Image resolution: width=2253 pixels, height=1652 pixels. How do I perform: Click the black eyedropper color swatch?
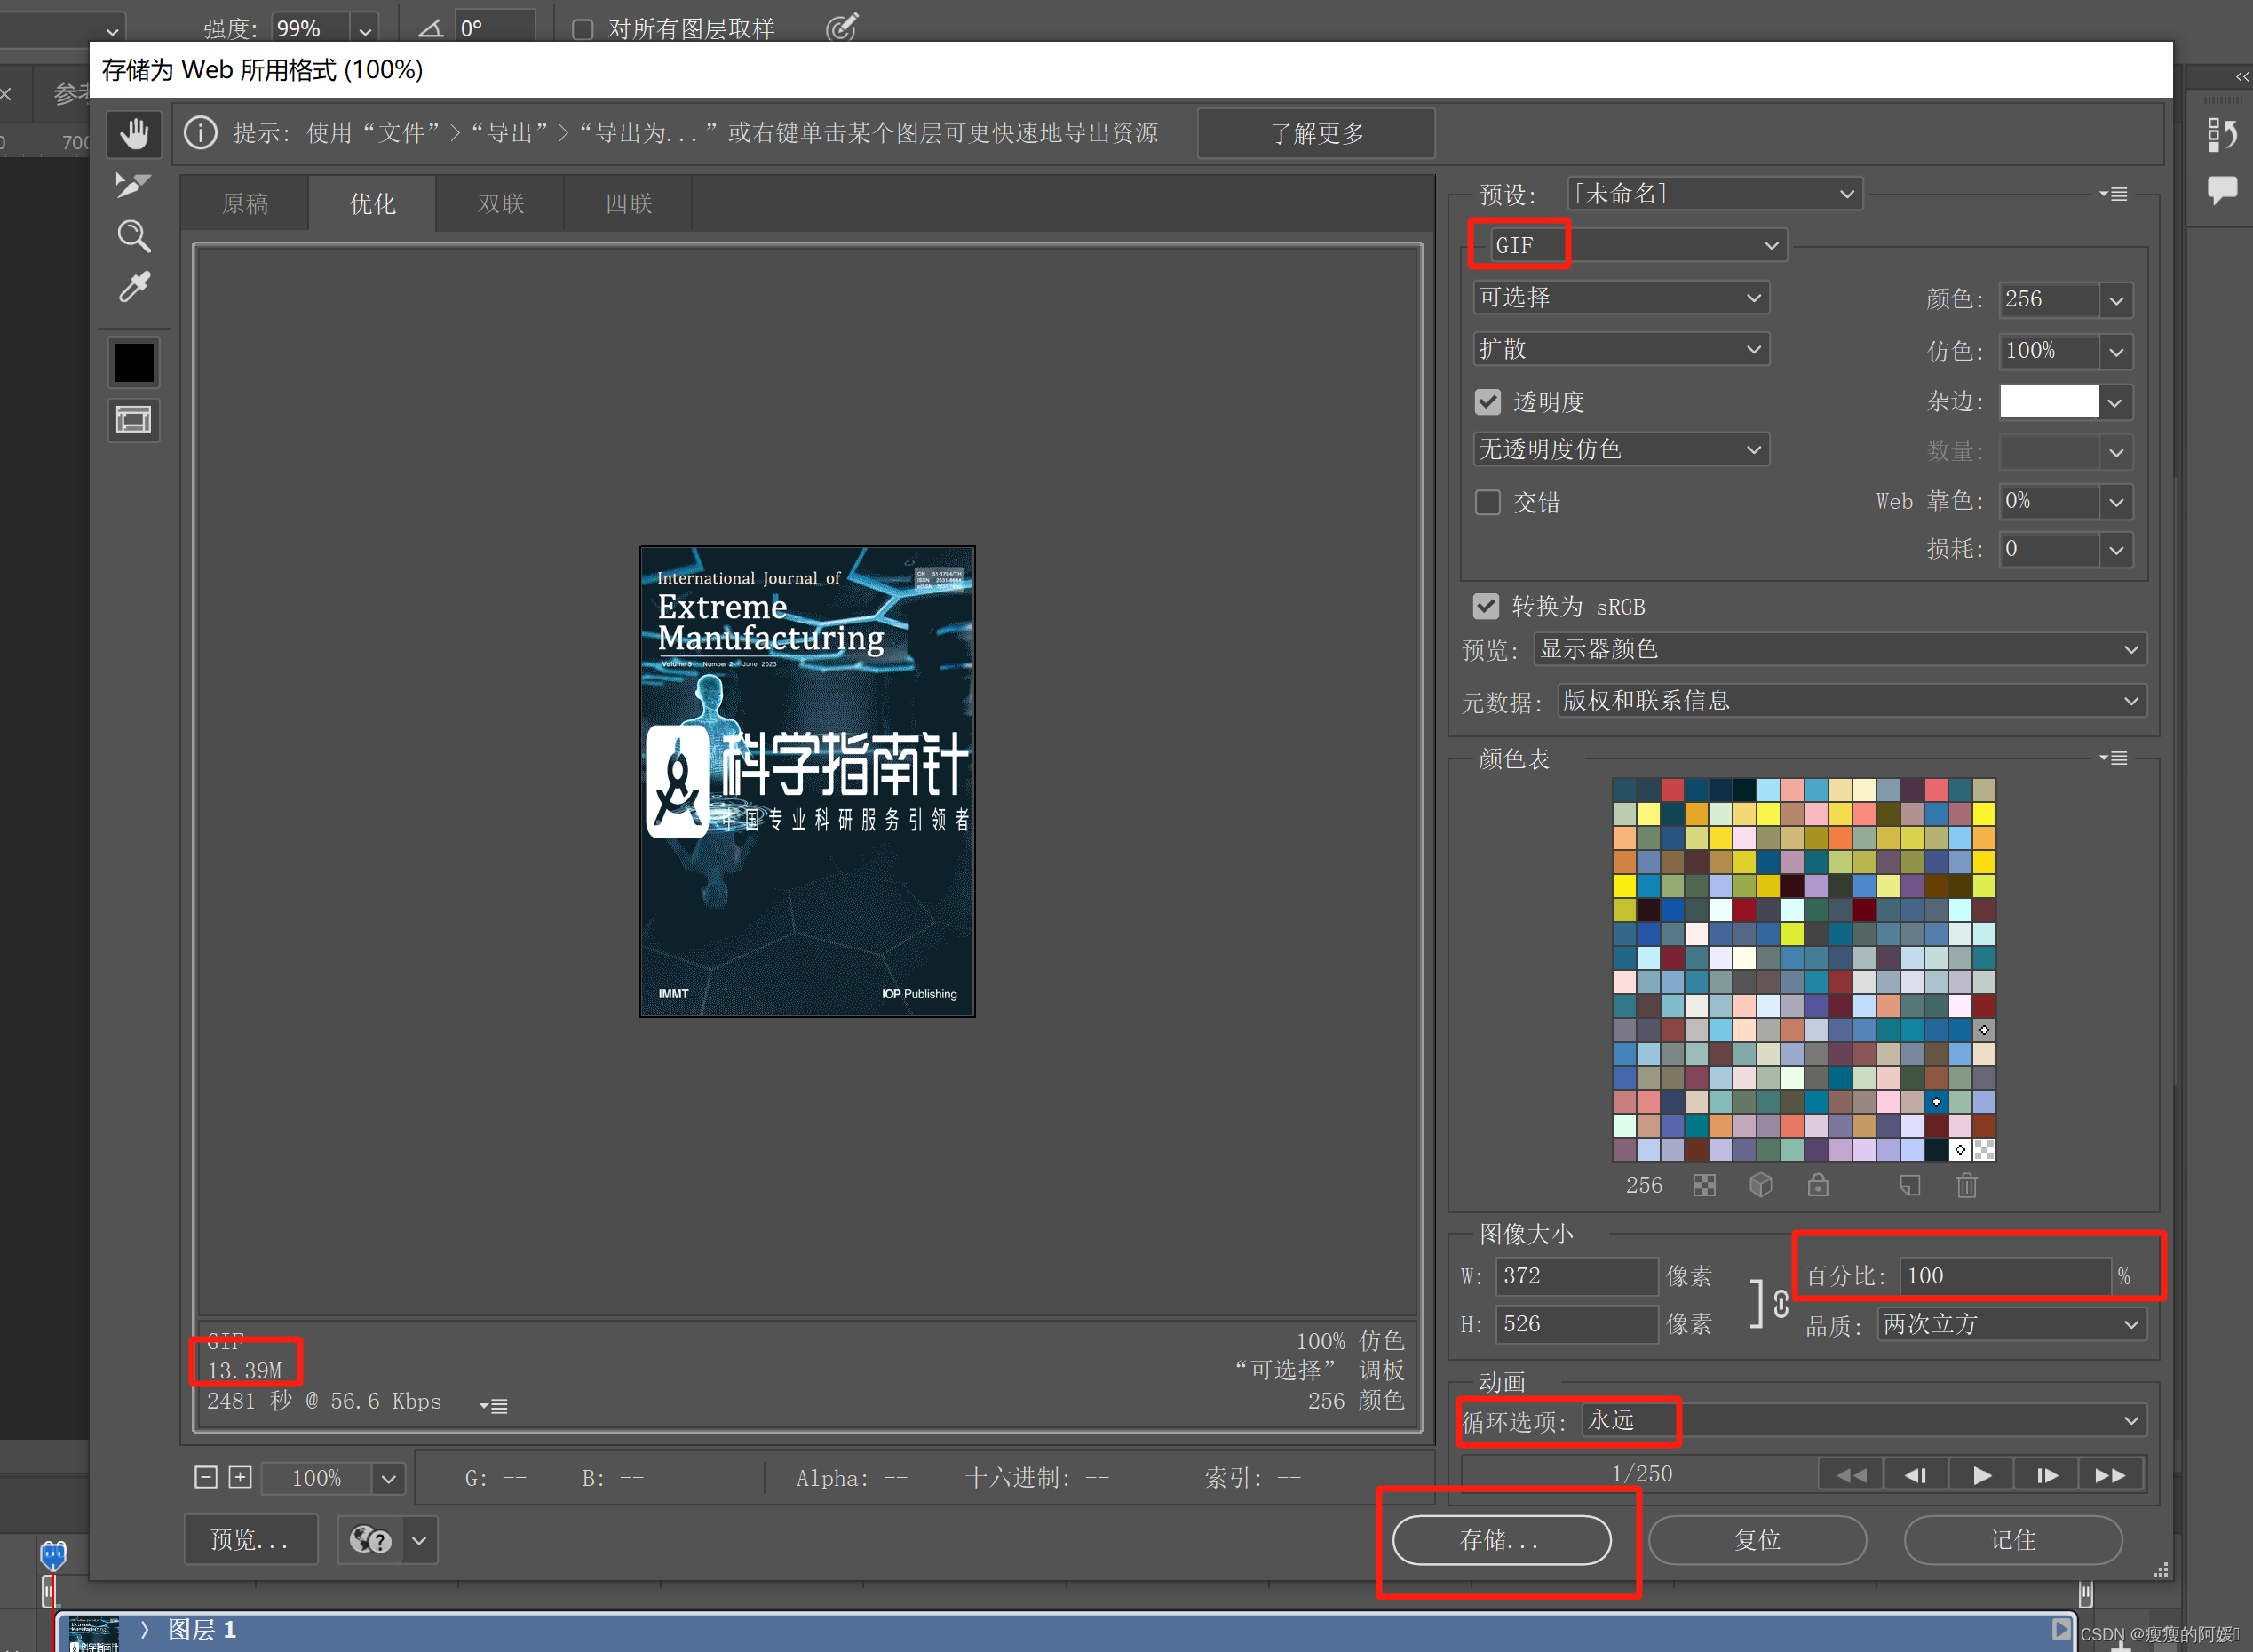(134, 362)
